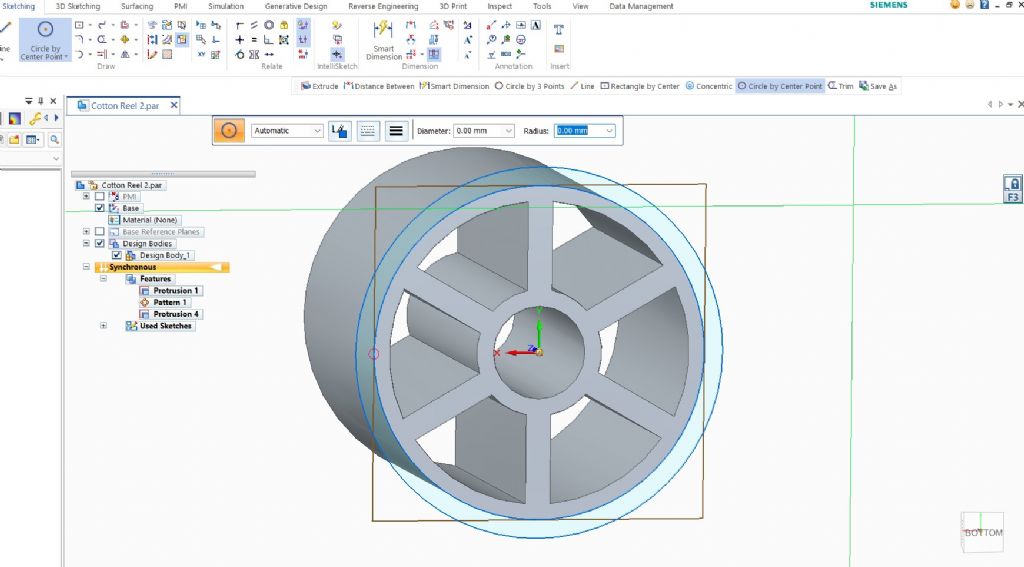Click the Image insert icon
This screenshot has width=1024, height=567.
[559, 49]
